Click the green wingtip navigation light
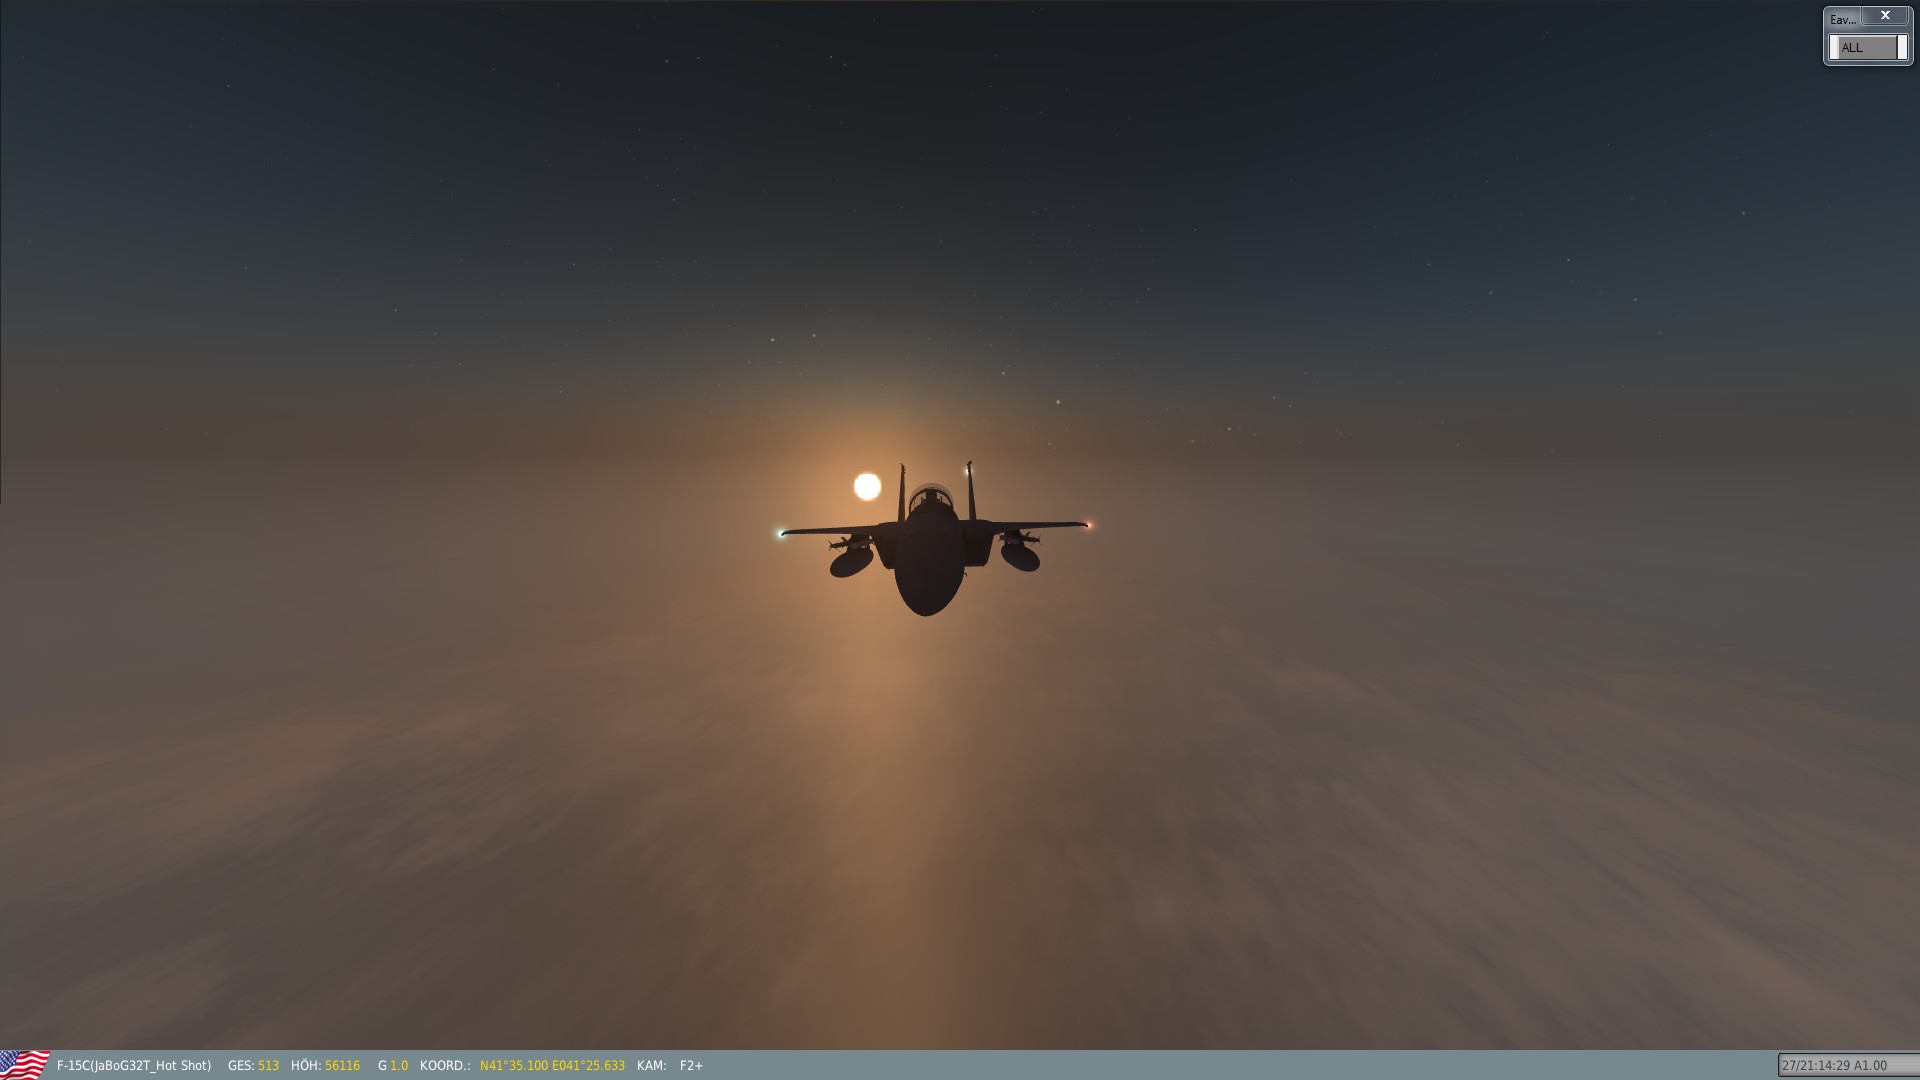Image resolution: width=1920 pixels, height=1080 pixels. (x=780, y=533)
